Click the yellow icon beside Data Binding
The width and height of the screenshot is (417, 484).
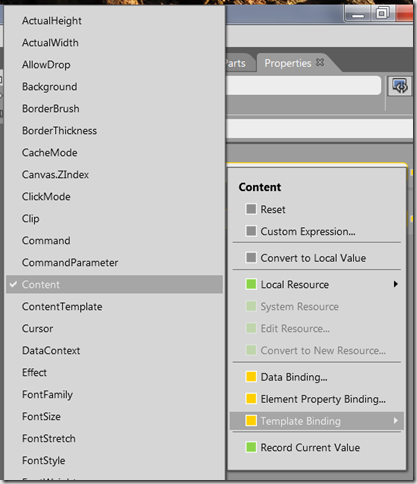tap(251, 377)
